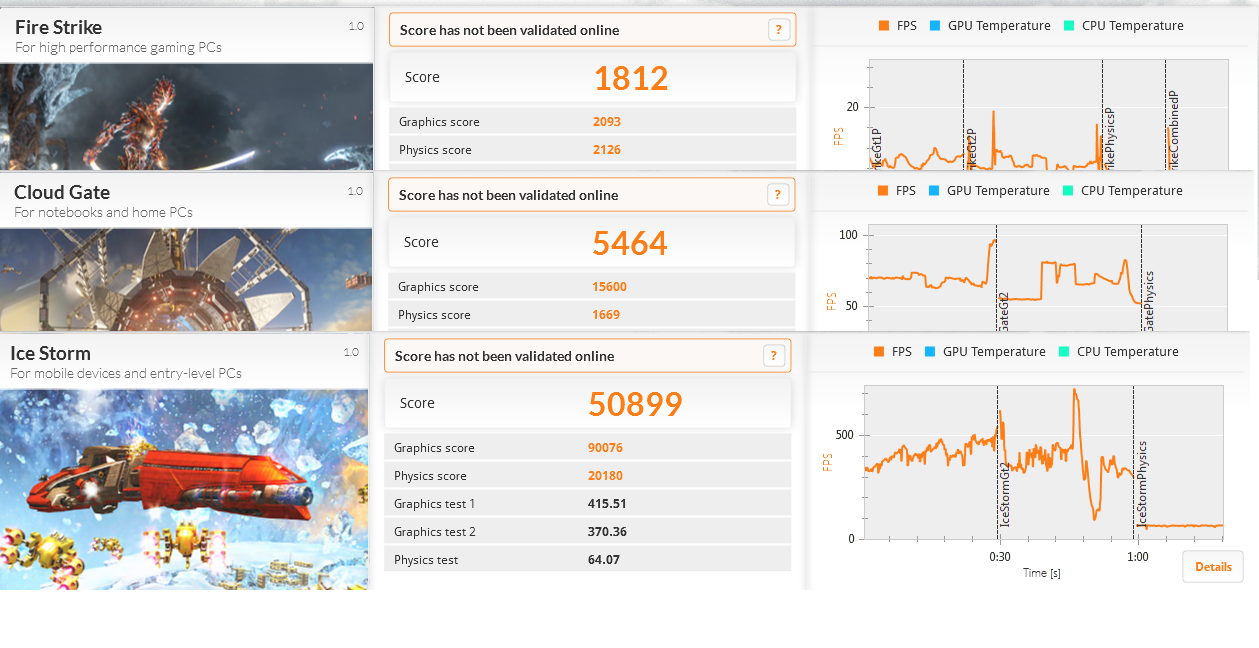Screen dimensions: 1259x648
Task: Toggle GPU Temperature legend in Ice Storm chart
Action: pos(985,352)
